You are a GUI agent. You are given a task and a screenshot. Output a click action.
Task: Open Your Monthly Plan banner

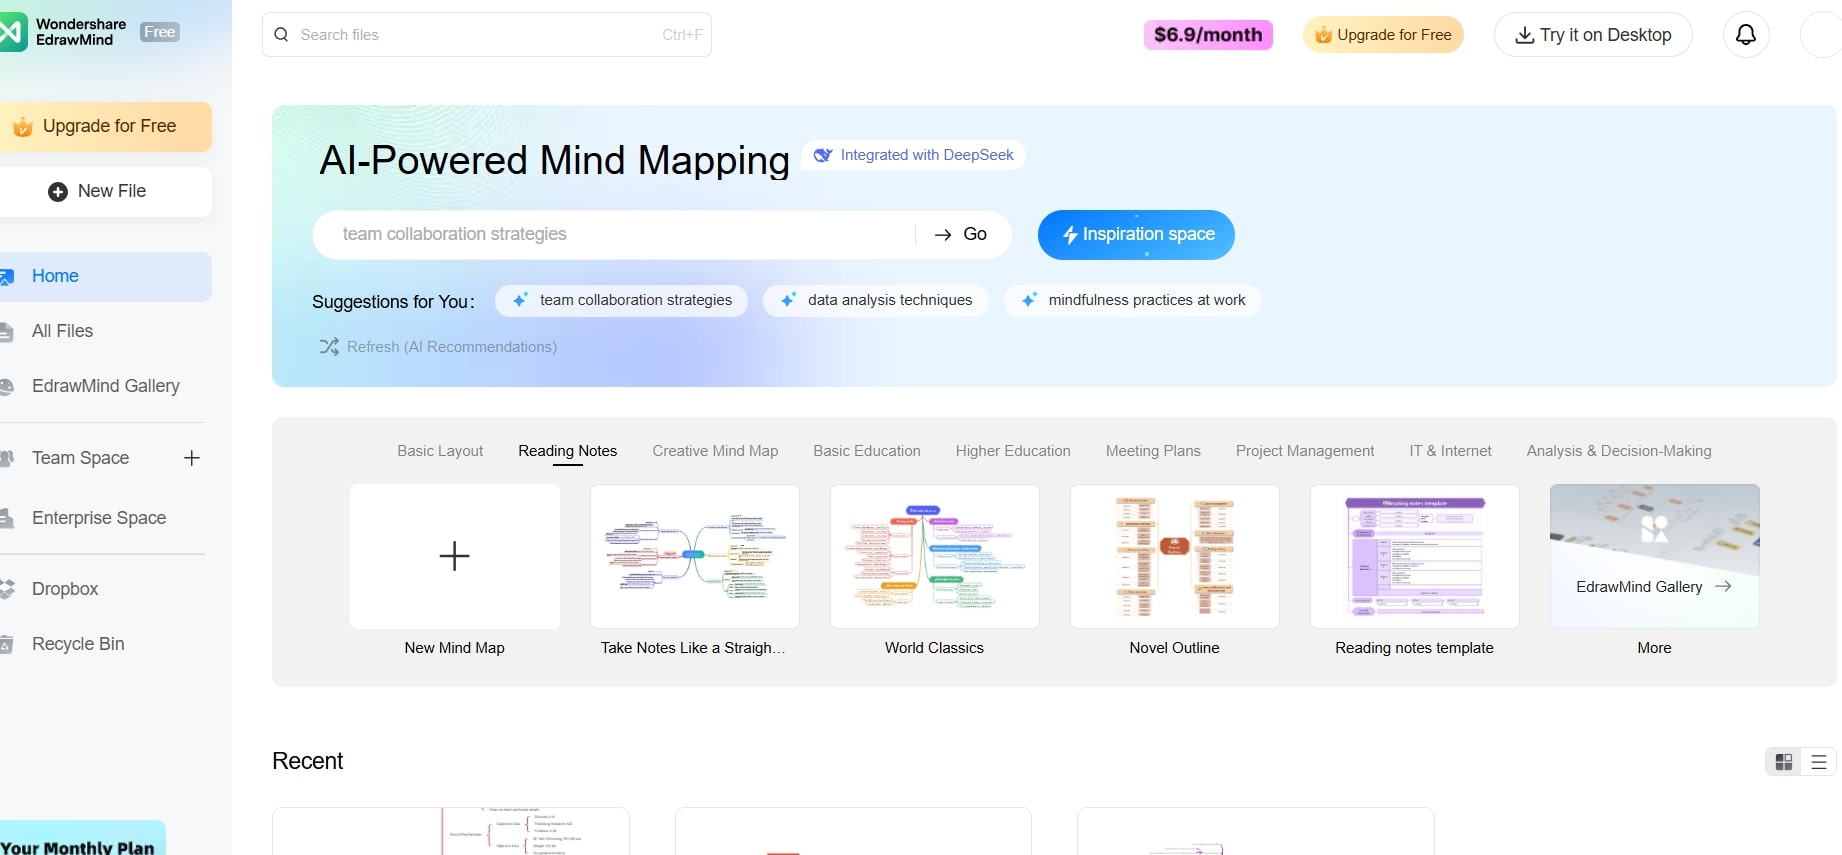tap(83, 839)
